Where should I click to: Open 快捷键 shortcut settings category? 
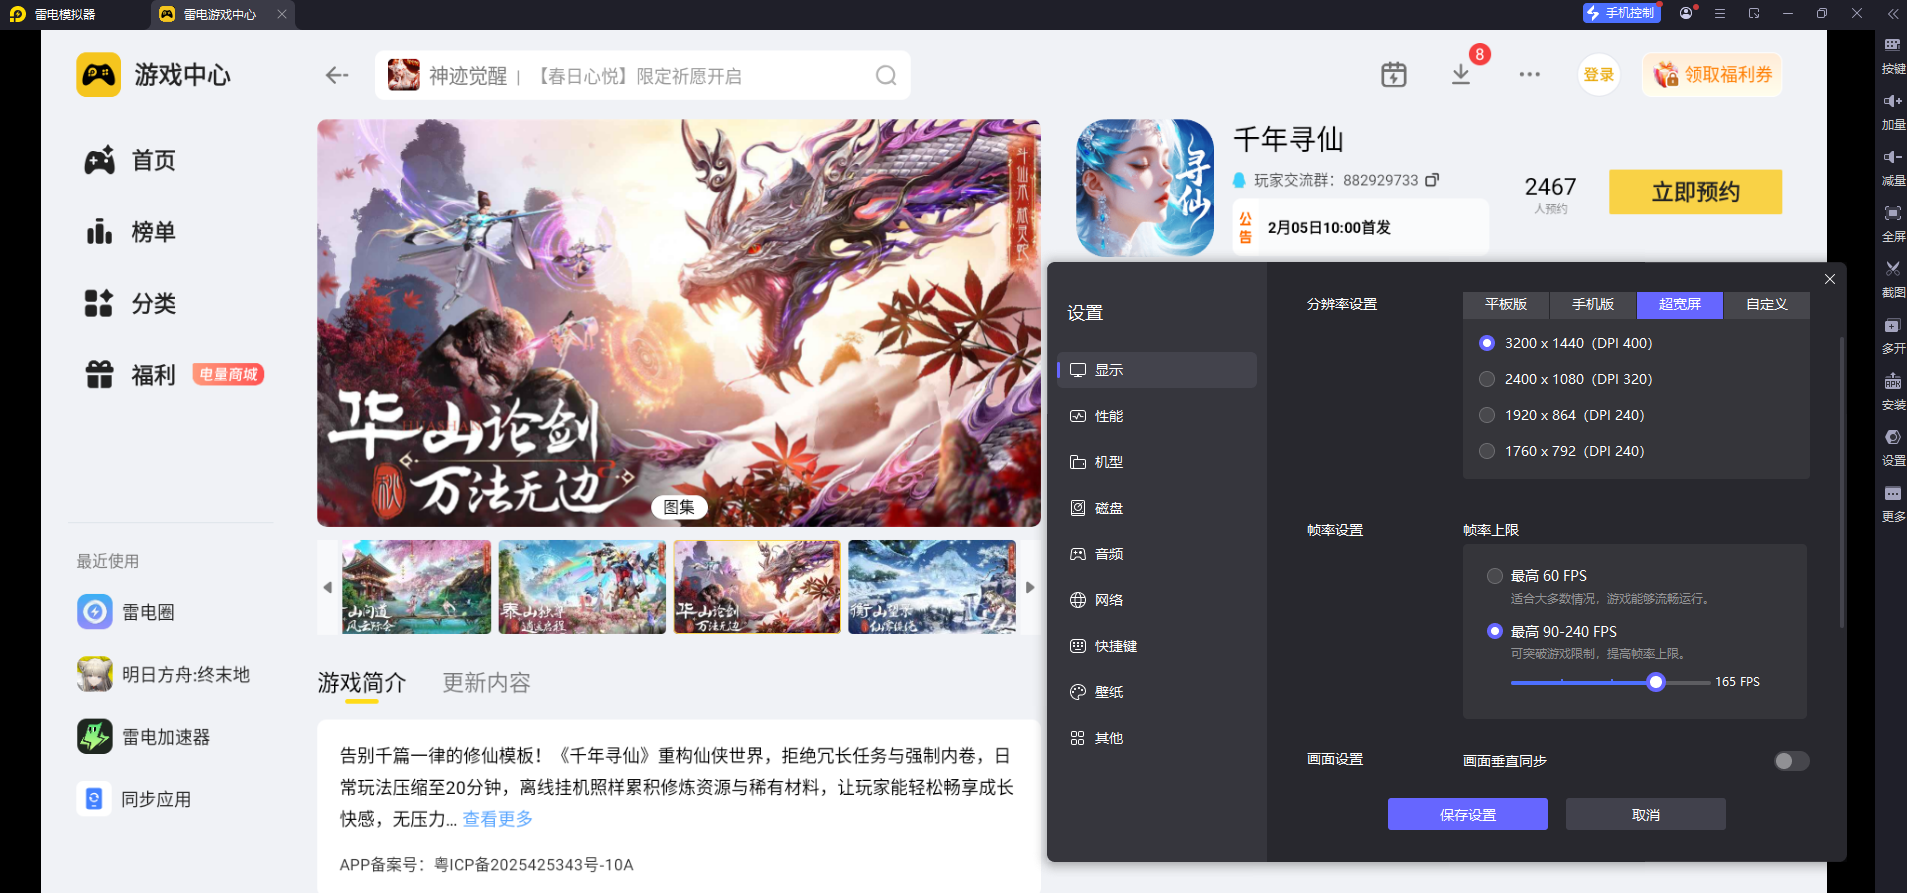(x=1157, y=646)
